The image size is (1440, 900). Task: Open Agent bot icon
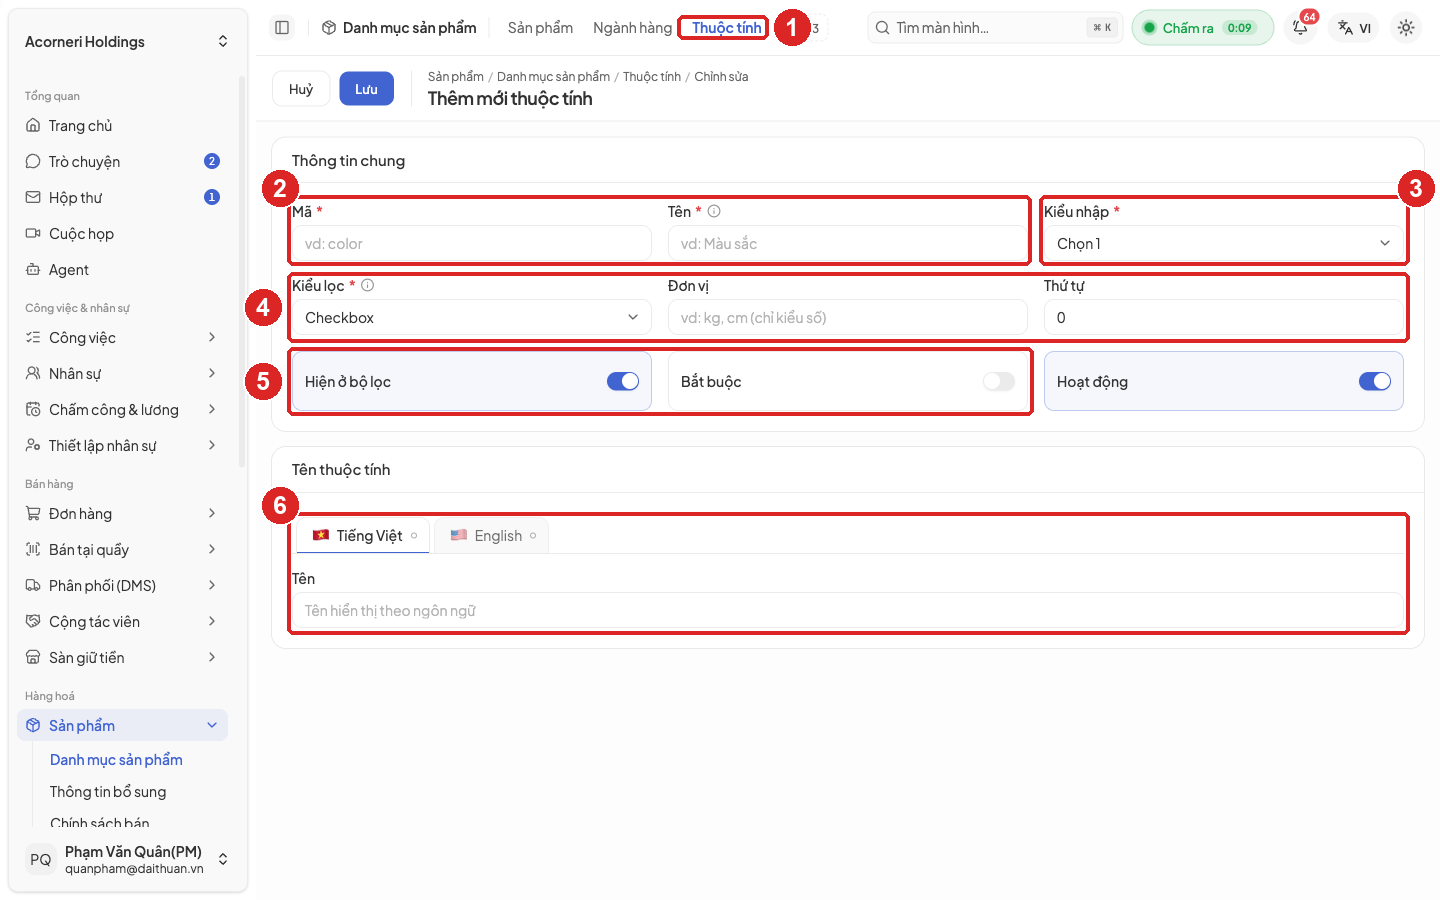tap(33, 270)
